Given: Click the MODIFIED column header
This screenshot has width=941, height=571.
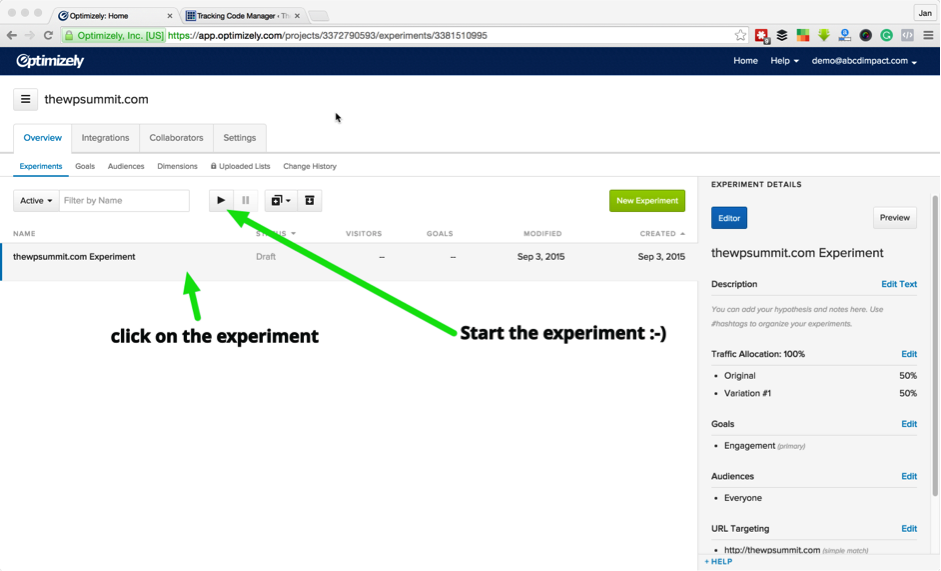Looking at the screenshot, I should click(543, 234).
